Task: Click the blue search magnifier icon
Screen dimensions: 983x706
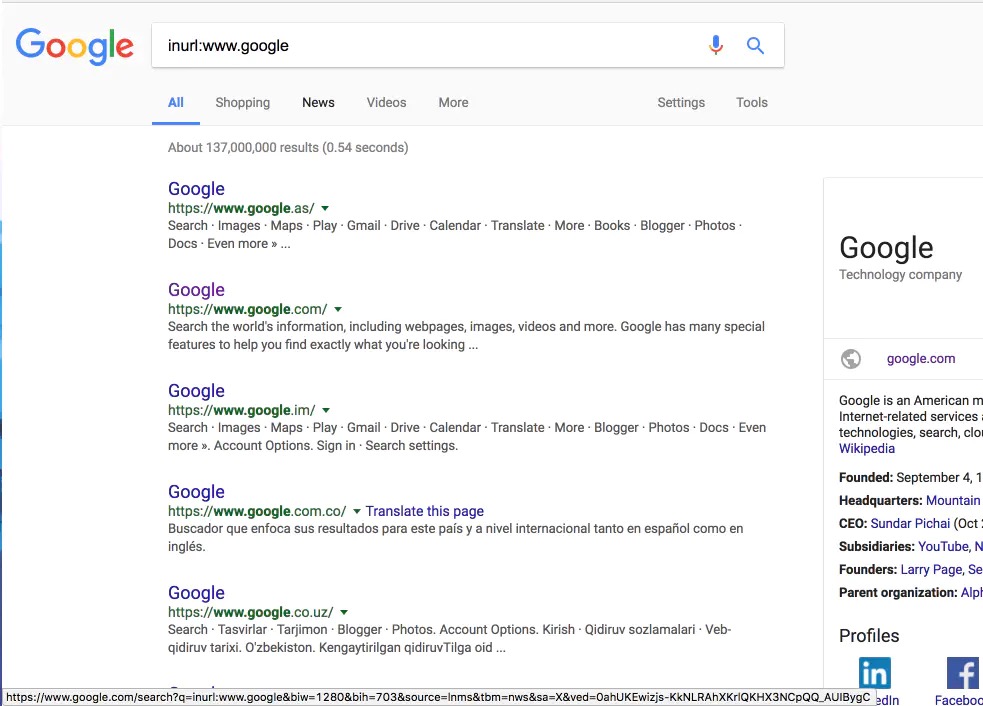Action: (x=755, y=45)
